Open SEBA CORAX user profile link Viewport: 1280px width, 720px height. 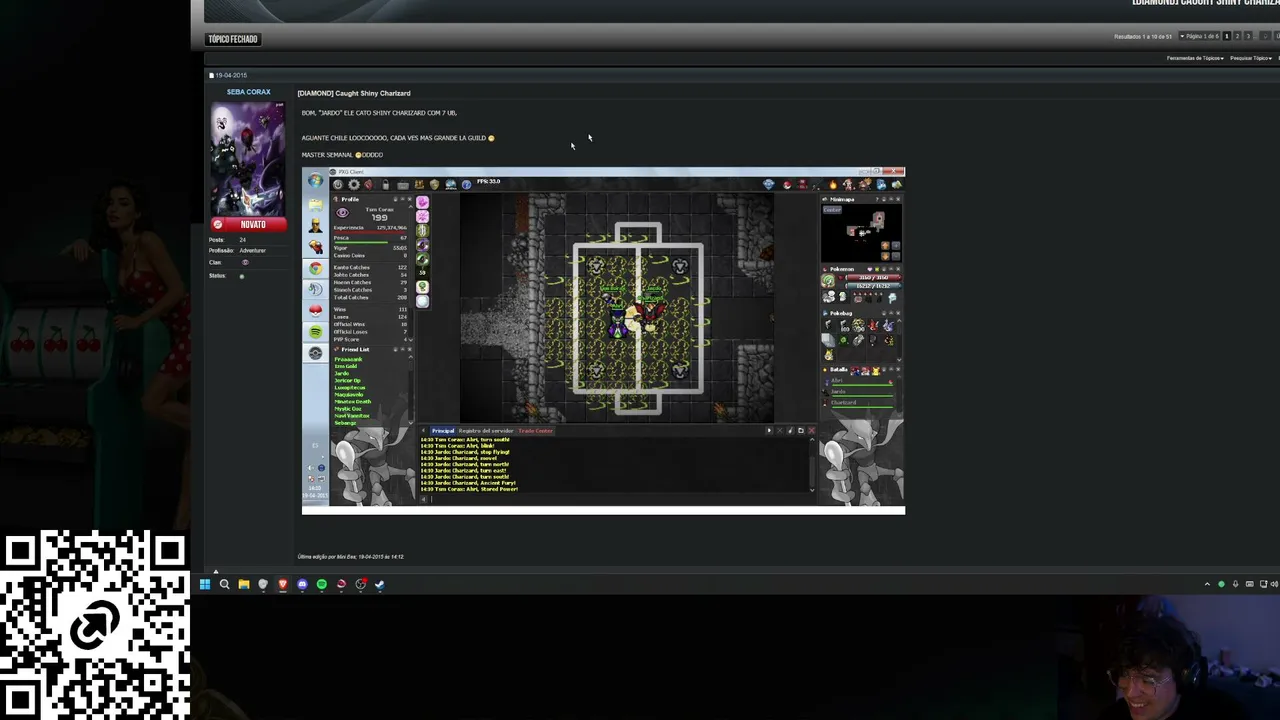pyautogui.click(x=248, y=92)
